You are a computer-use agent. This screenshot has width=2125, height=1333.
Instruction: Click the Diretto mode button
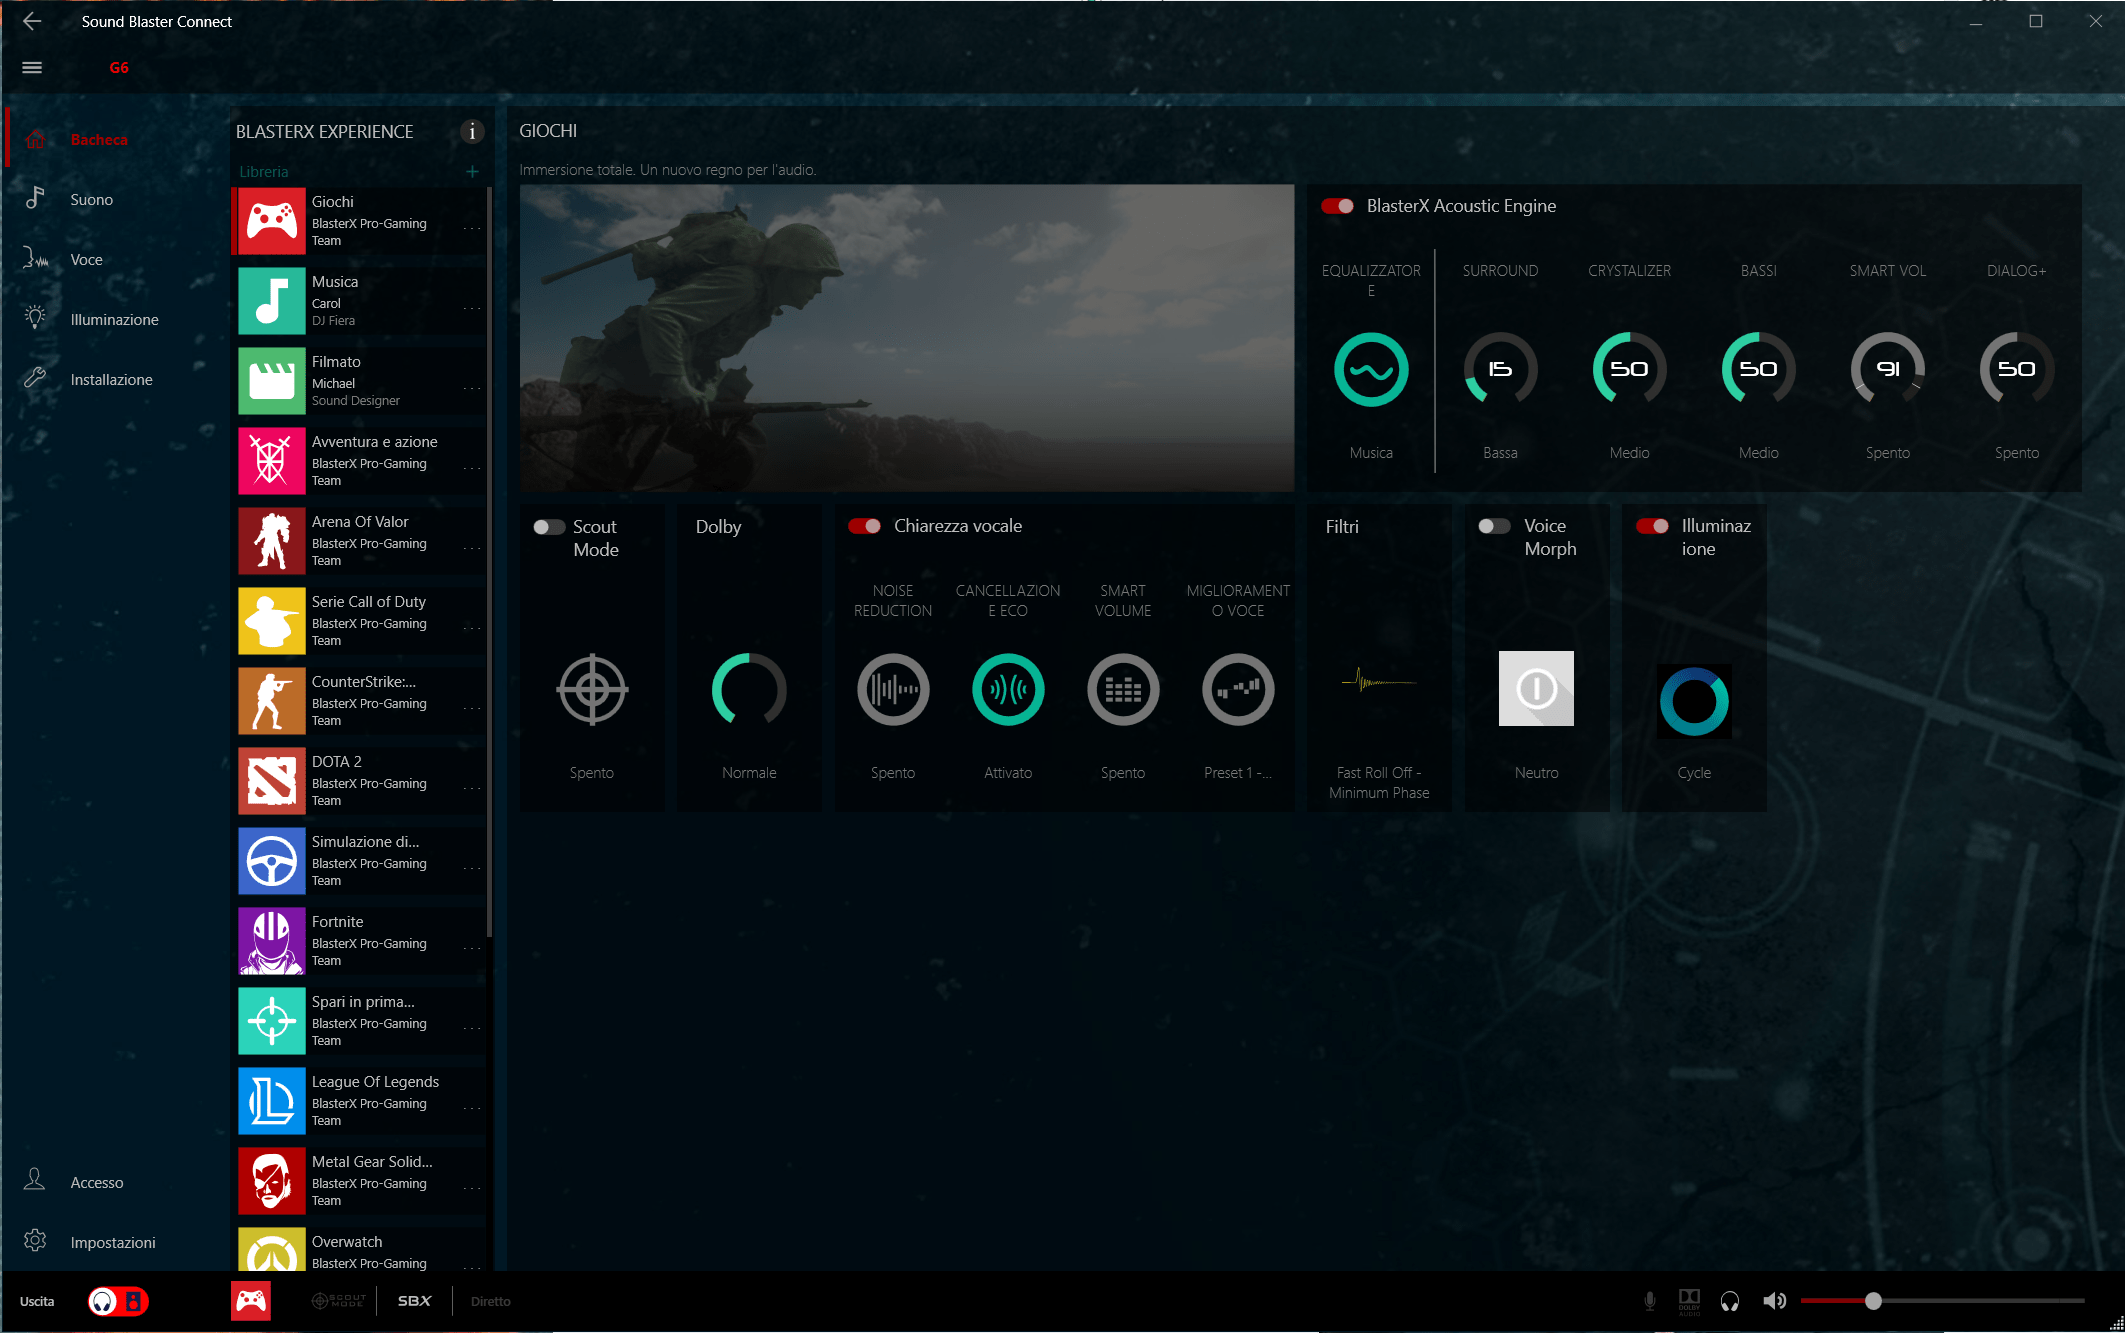490,1301
